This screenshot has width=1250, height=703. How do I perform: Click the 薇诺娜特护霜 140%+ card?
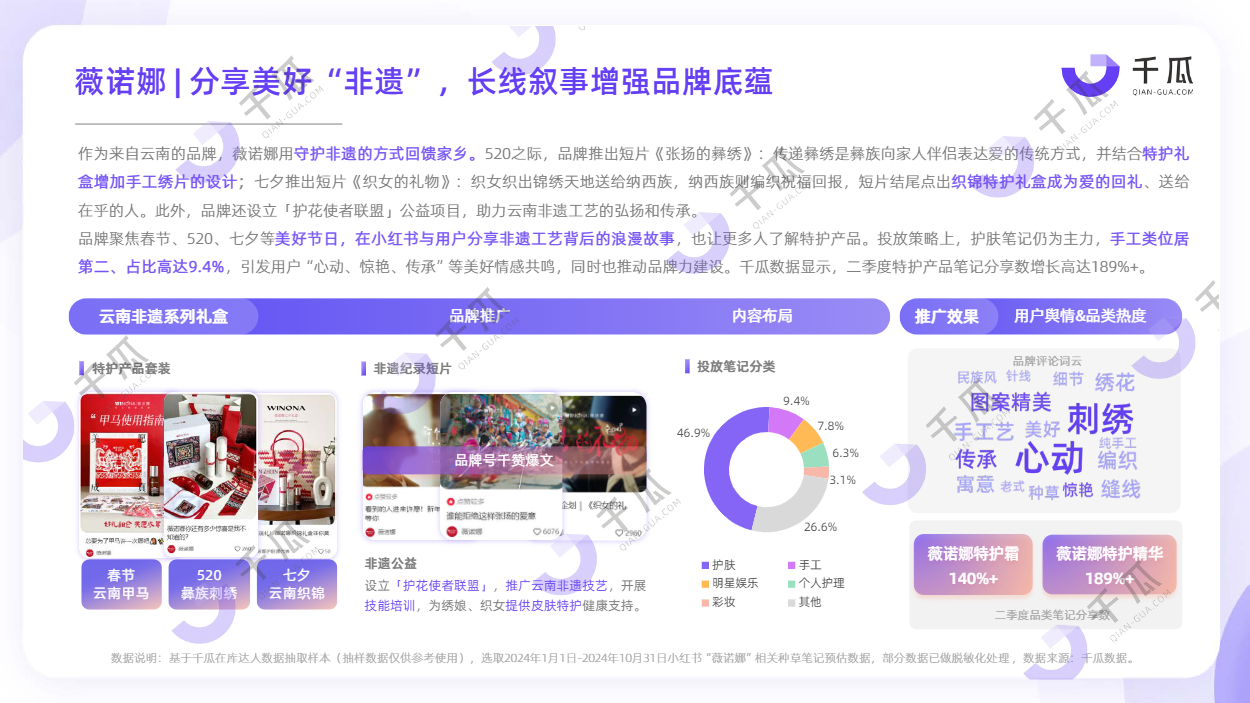[x=973, y=566]
